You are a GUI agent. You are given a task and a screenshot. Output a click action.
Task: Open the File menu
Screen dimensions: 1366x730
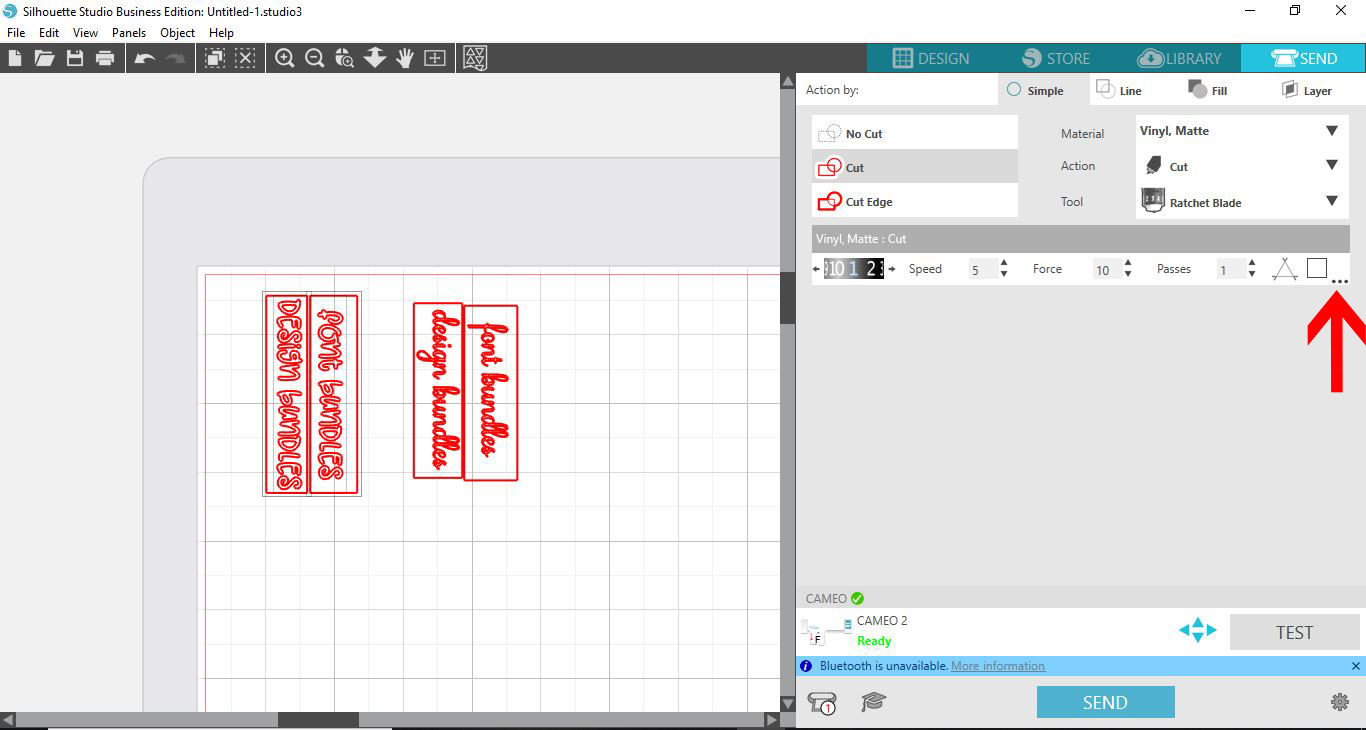pos(15,32)
